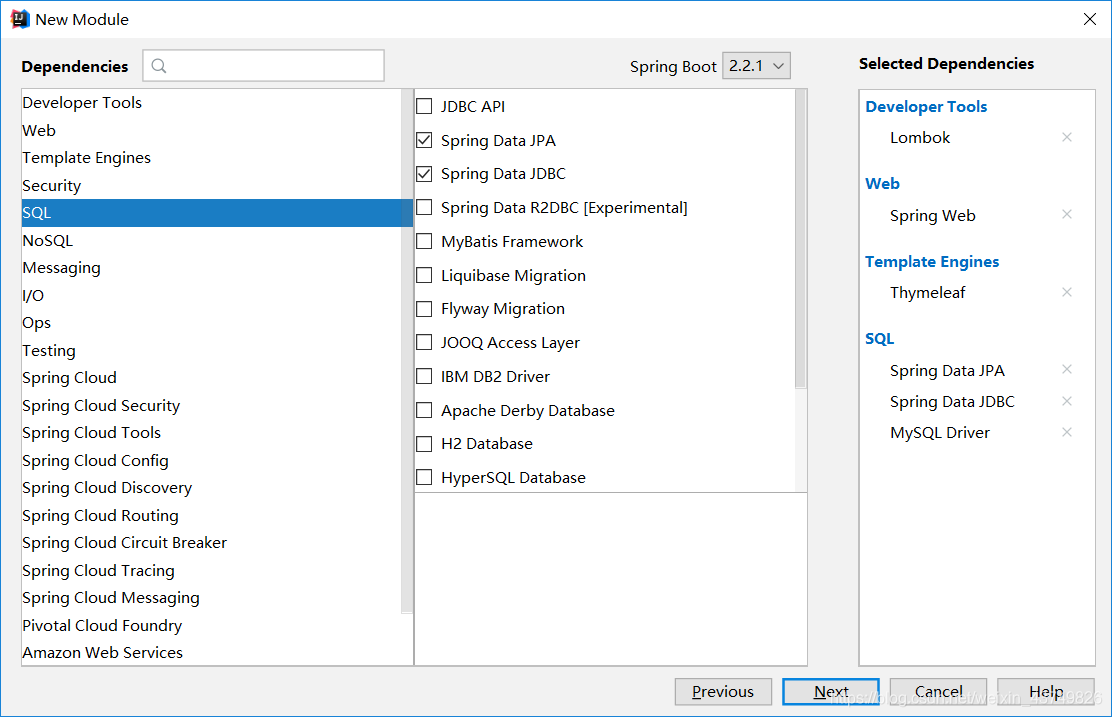Enable Flyway Migration dependency

coord(424,309)
